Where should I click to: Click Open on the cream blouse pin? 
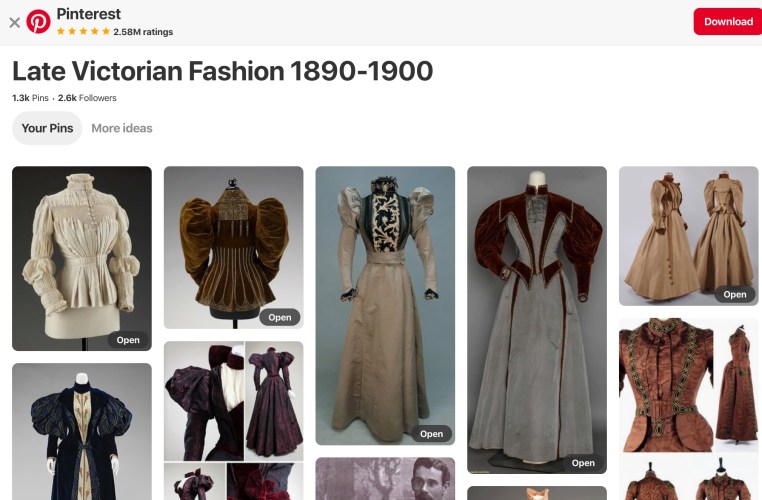click(128, 340)
